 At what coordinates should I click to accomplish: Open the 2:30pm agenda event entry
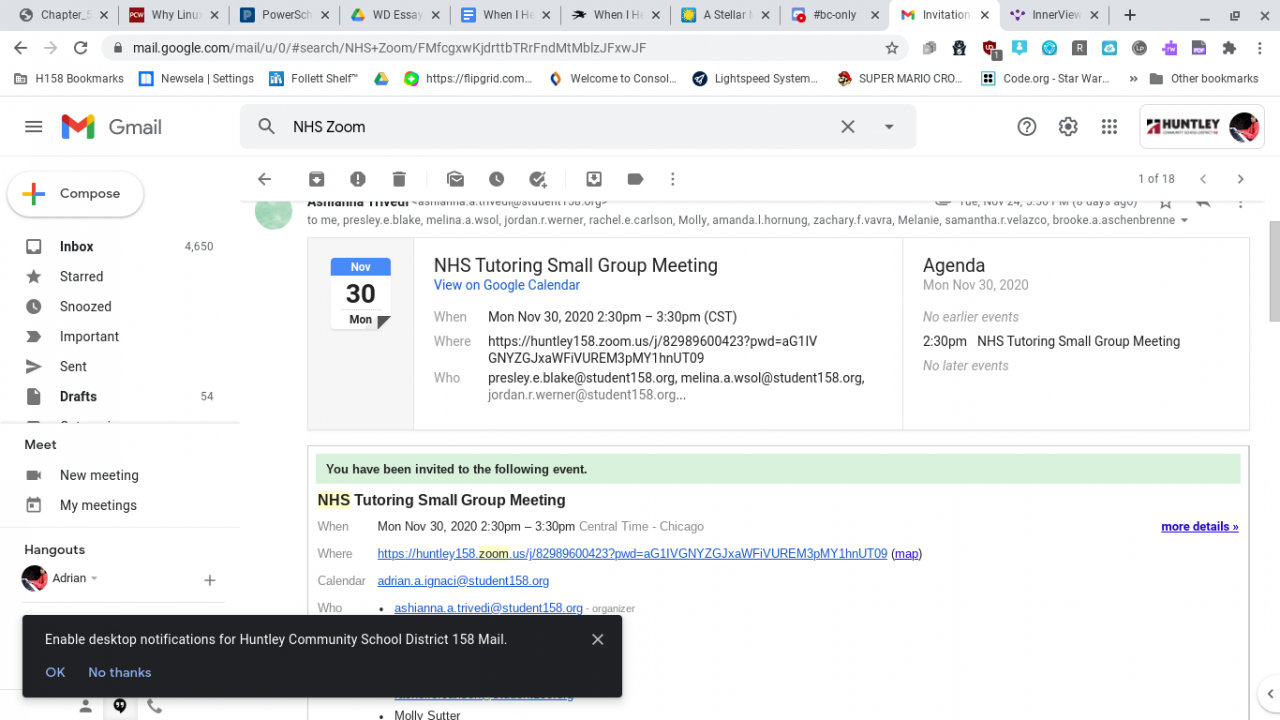[x=1051, y=341]
